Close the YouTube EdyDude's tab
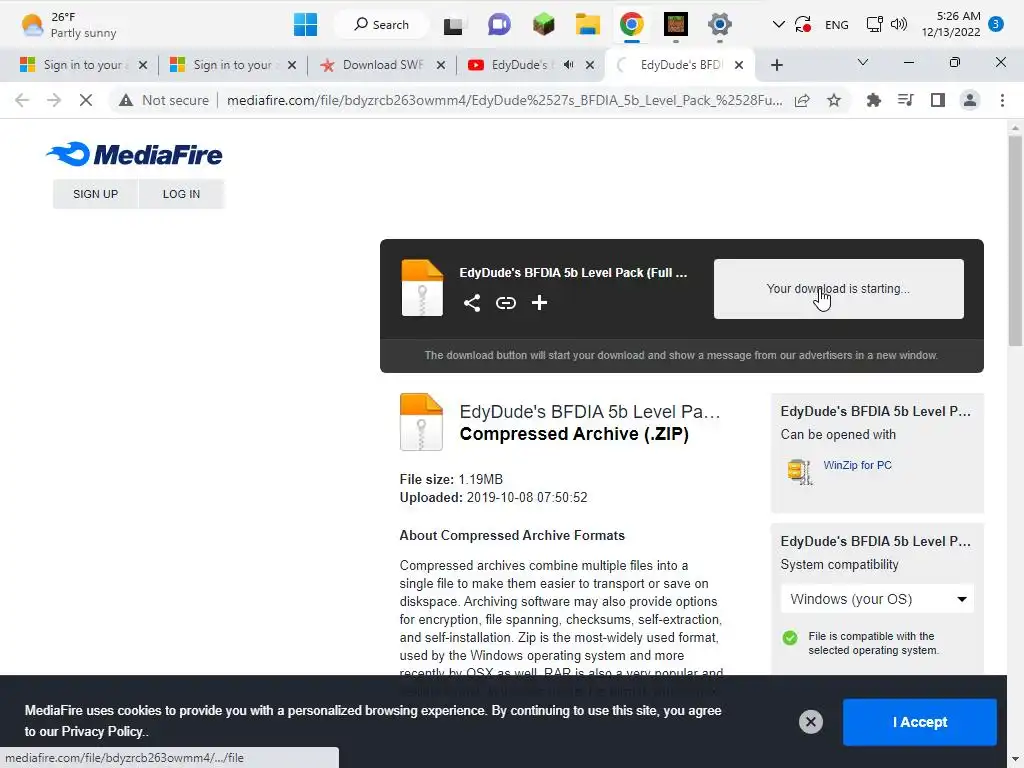The image size is (1024, 768). pyautogui.click(x=590, y=65)
